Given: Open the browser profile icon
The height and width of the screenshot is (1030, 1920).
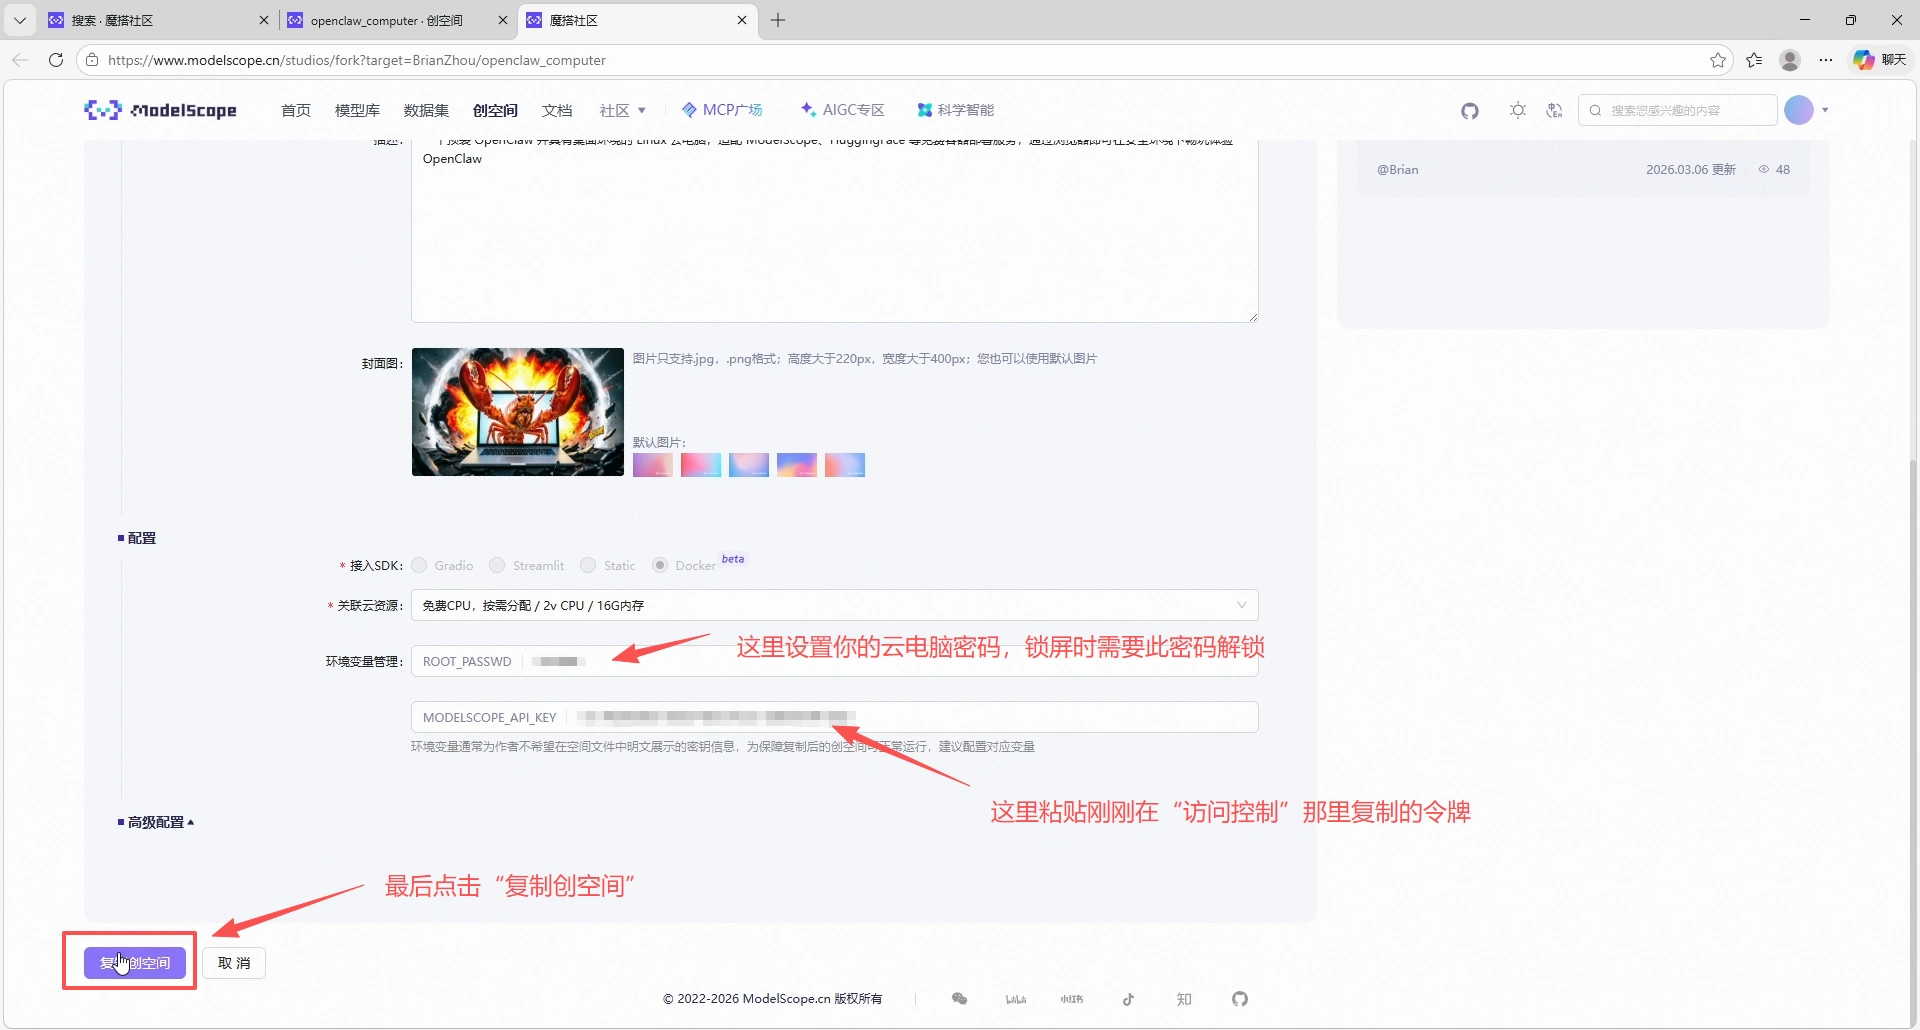Looking at the screenshot, I should 1790,60.
